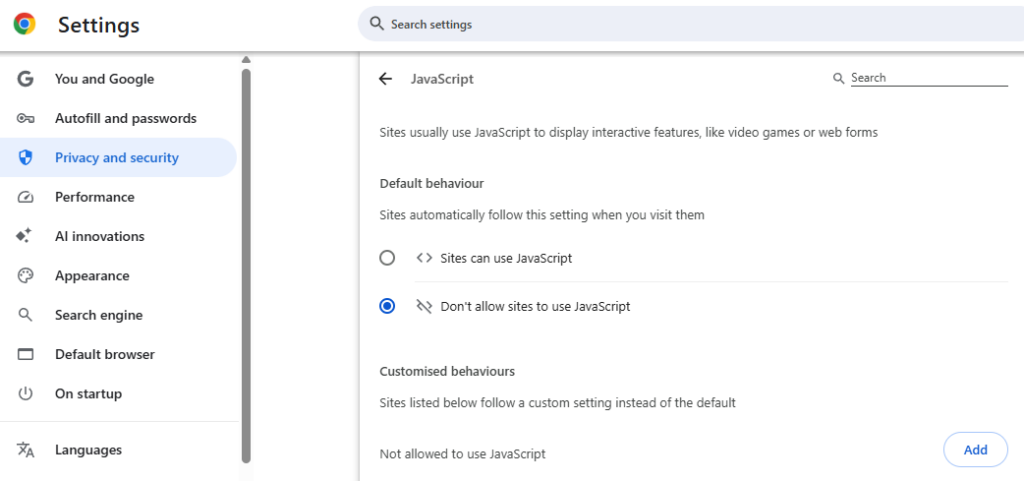Open the Performance settings section
The width and height of the screenshot is (1024, 481).
(x=94, y=197)
